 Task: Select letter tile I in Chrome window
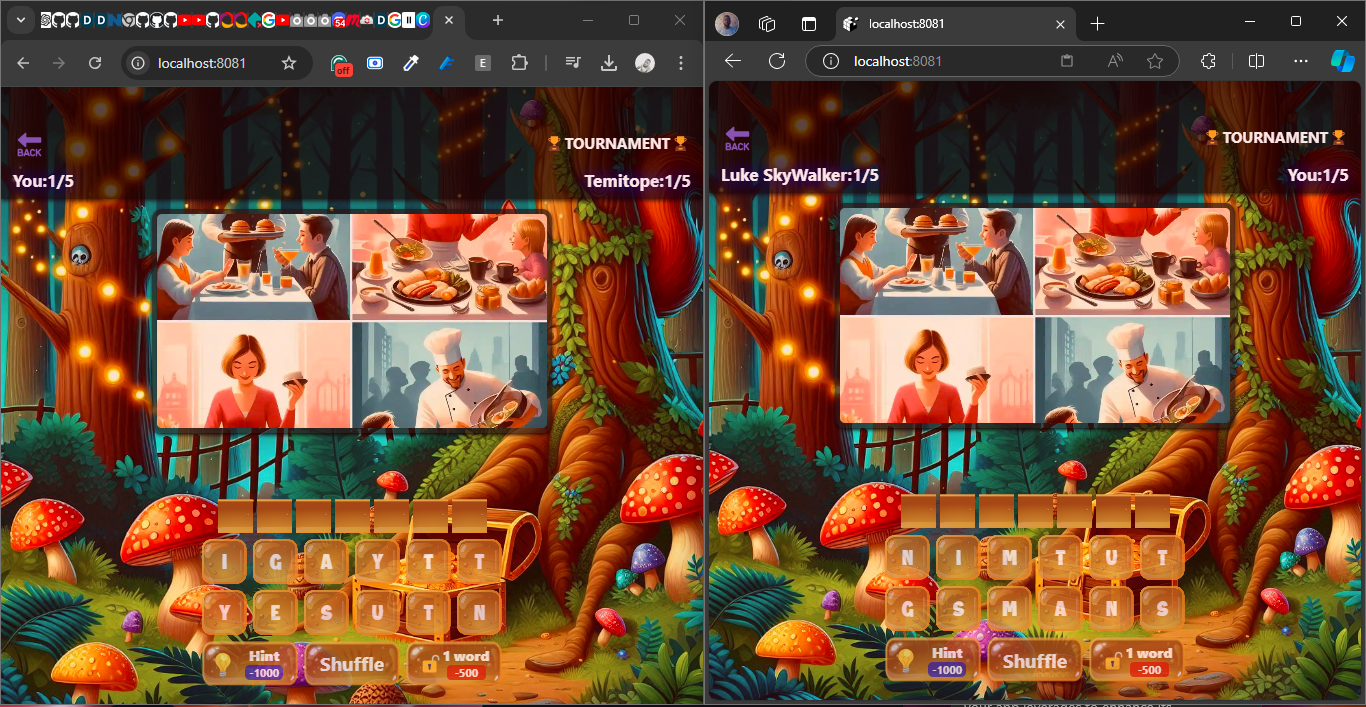click(x=225, y=562)
